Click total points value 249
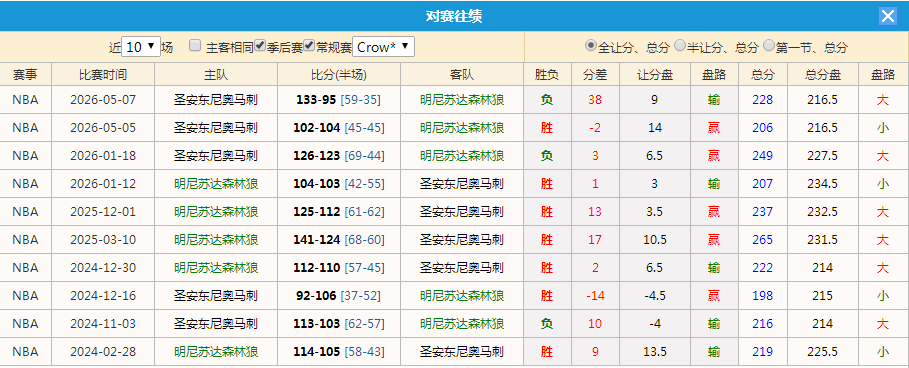This screenshot has width=909, height=368. pos(763,156)
